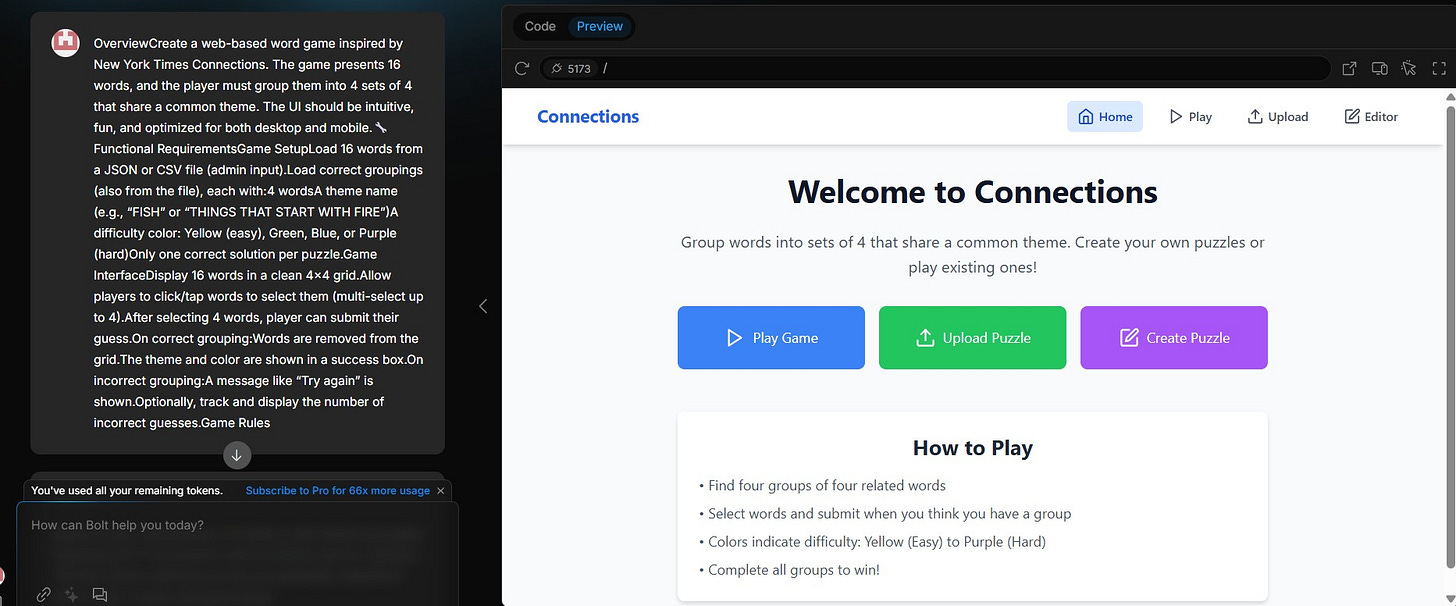Switch to the Code view
This screenshot has width=1456, height=606.
pos(540,26)
